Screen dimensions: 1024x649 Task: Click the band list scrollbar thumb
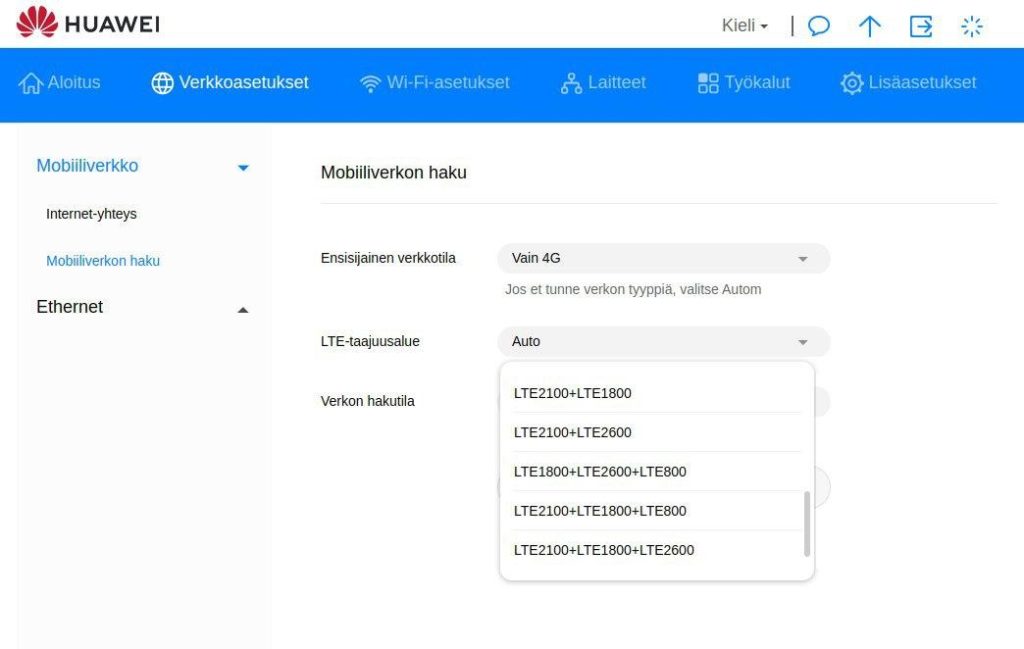point(807,523)
